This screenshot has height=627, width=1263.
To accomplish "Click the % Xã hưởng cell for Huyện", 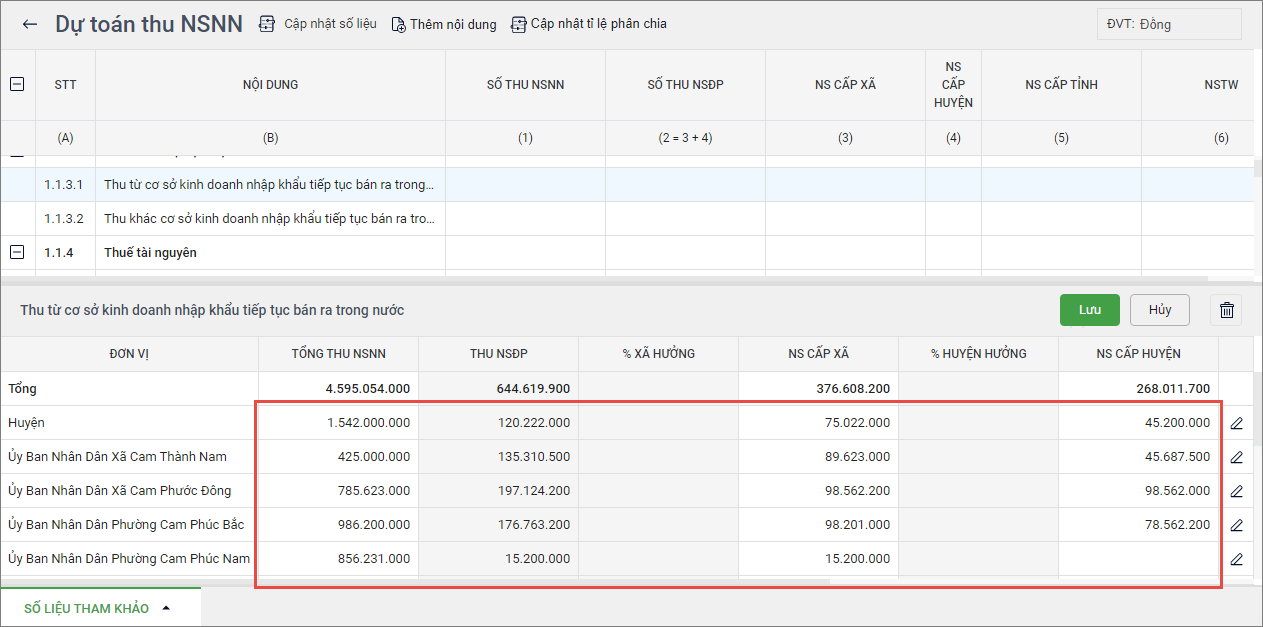I will pyautogui.click(x=658, y=423).
